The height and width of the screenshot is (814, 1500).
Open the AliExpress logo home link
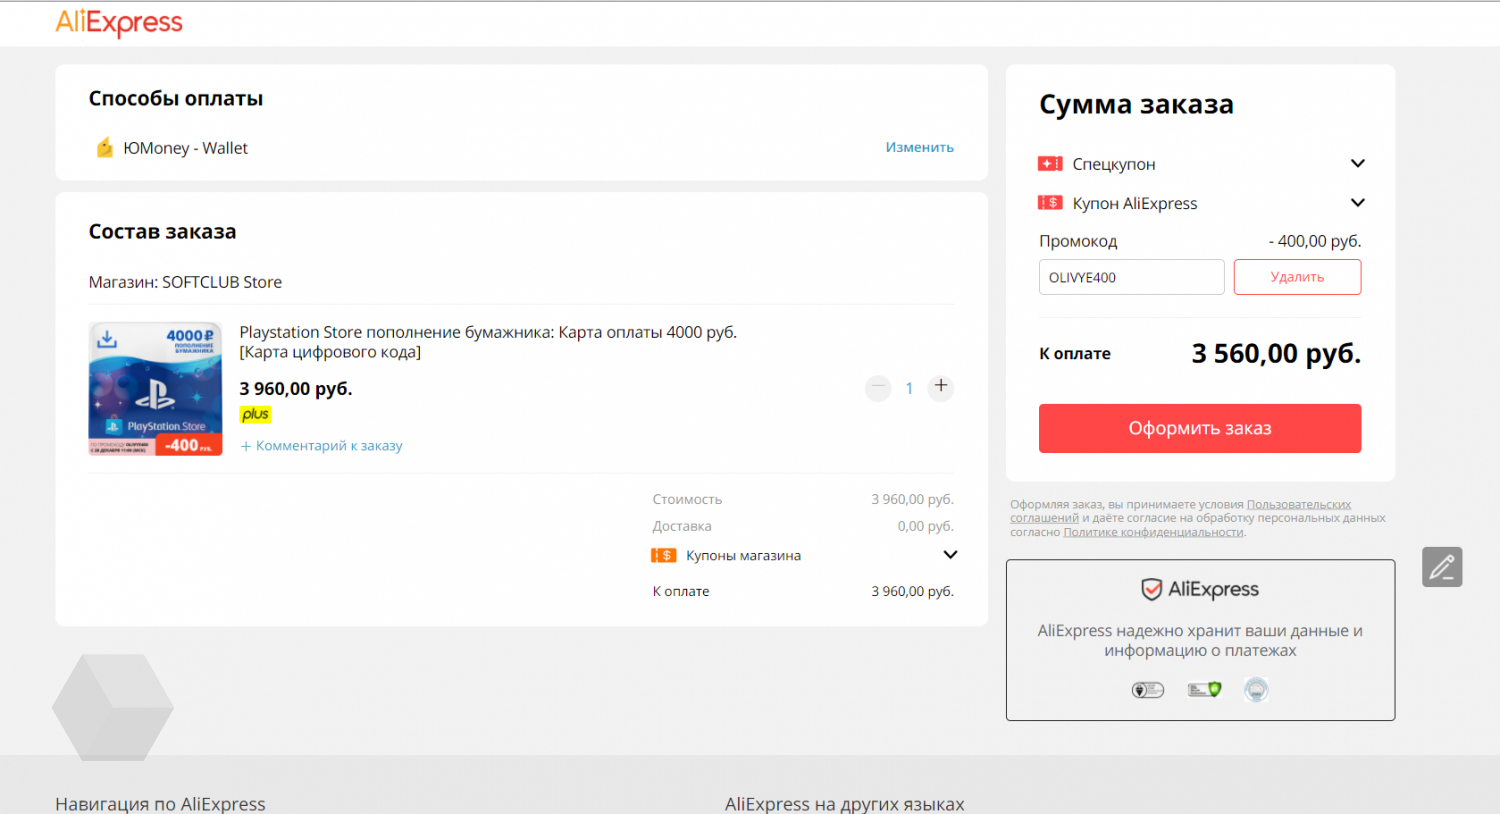(119, 23)
